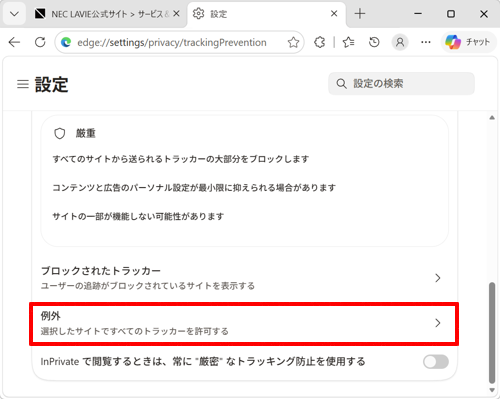Click the gear icon on the 設定 tab
Viewport: 500px width, 399px height.
point(198,14)
